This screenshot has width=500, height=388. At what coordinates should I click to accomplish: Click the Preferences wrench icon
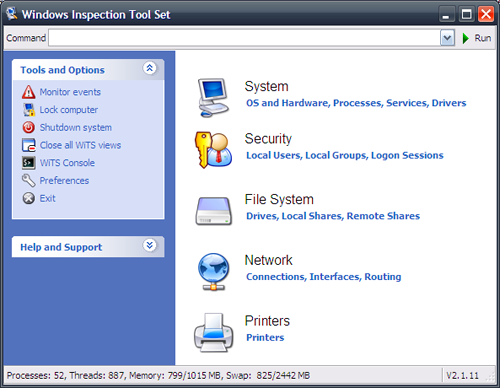29,180
